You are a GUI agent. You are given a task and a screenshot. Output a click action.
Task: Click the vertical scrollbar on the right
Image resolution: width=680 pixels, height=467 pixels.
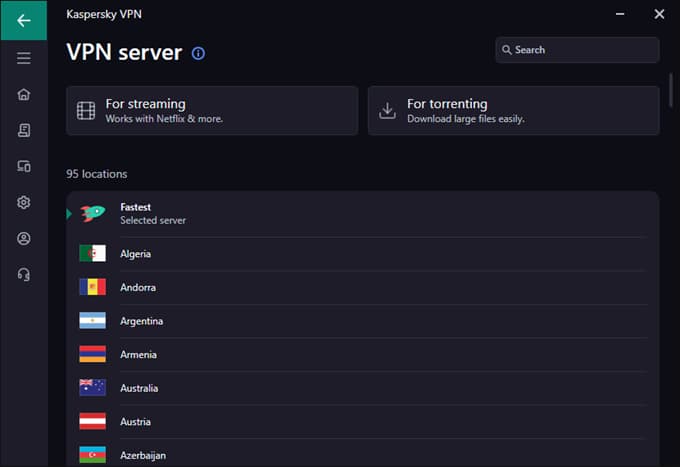(x=671, y=90)
